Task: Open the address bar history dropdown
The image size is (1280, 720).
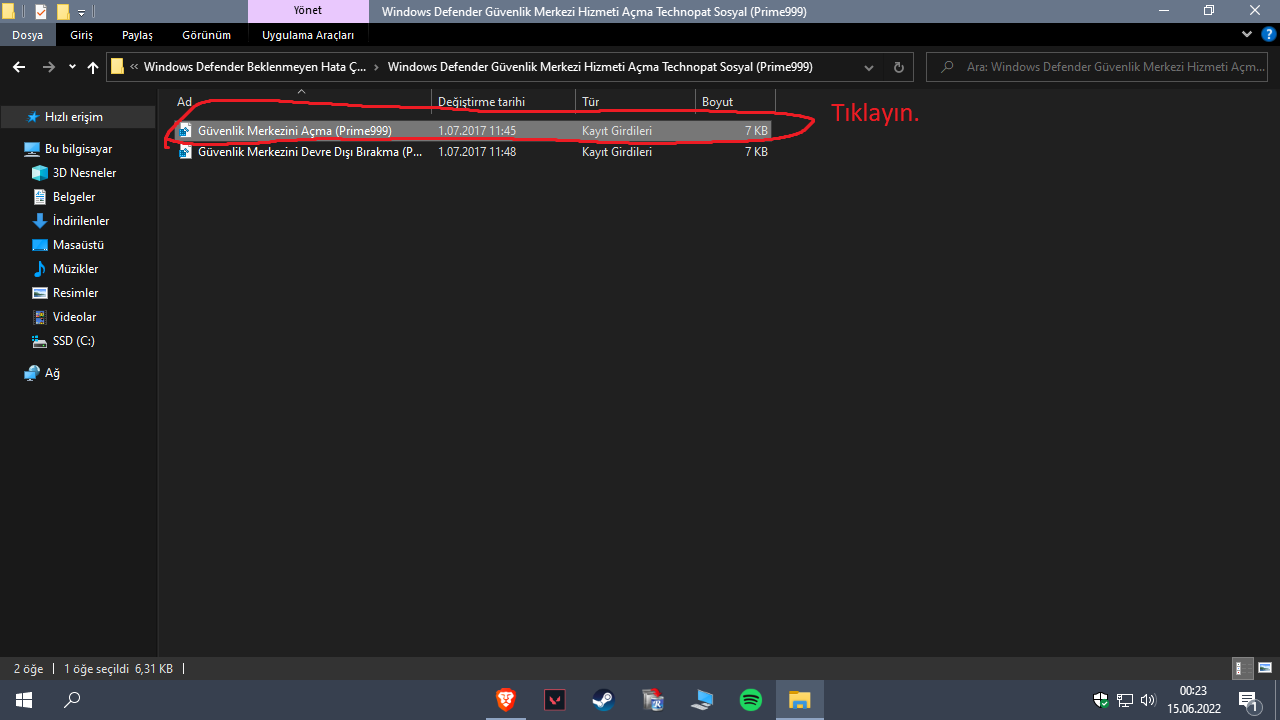Action: click(x=869, y=67)
